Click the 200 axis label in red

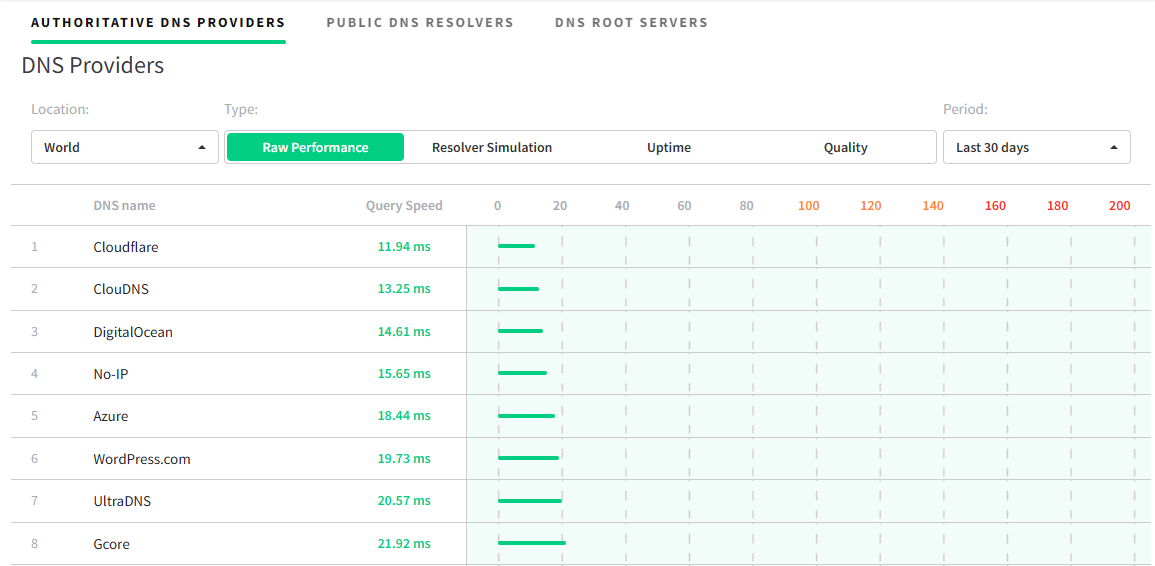1120,206
